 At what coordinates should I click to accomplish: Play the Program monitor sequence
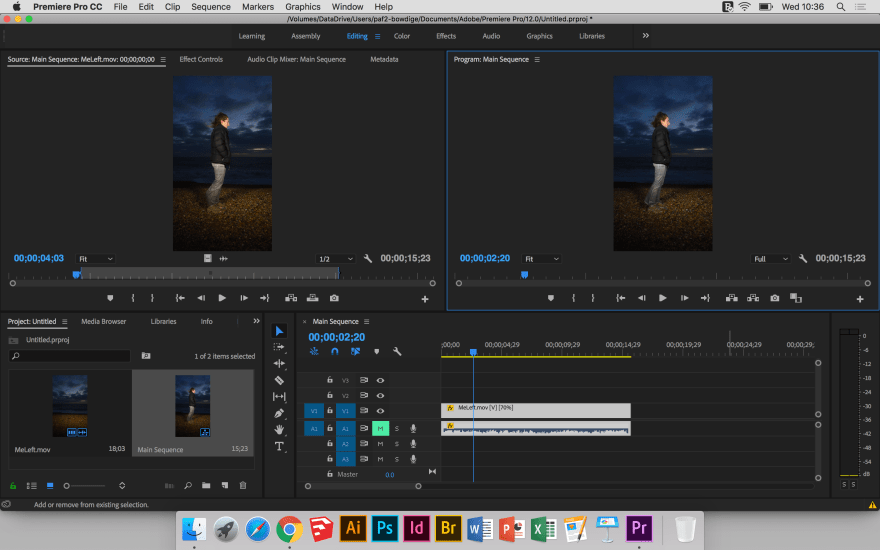click(x=663, y=298)
